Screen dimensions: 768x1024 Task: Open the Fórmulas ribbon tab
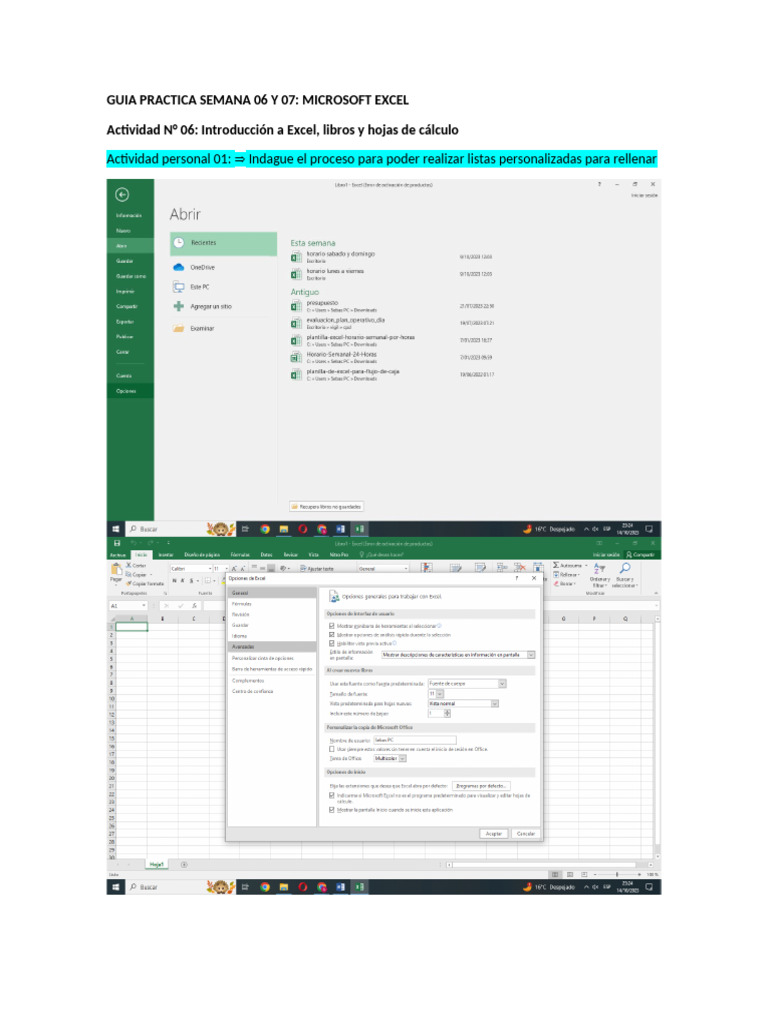(x=240, y=554)
